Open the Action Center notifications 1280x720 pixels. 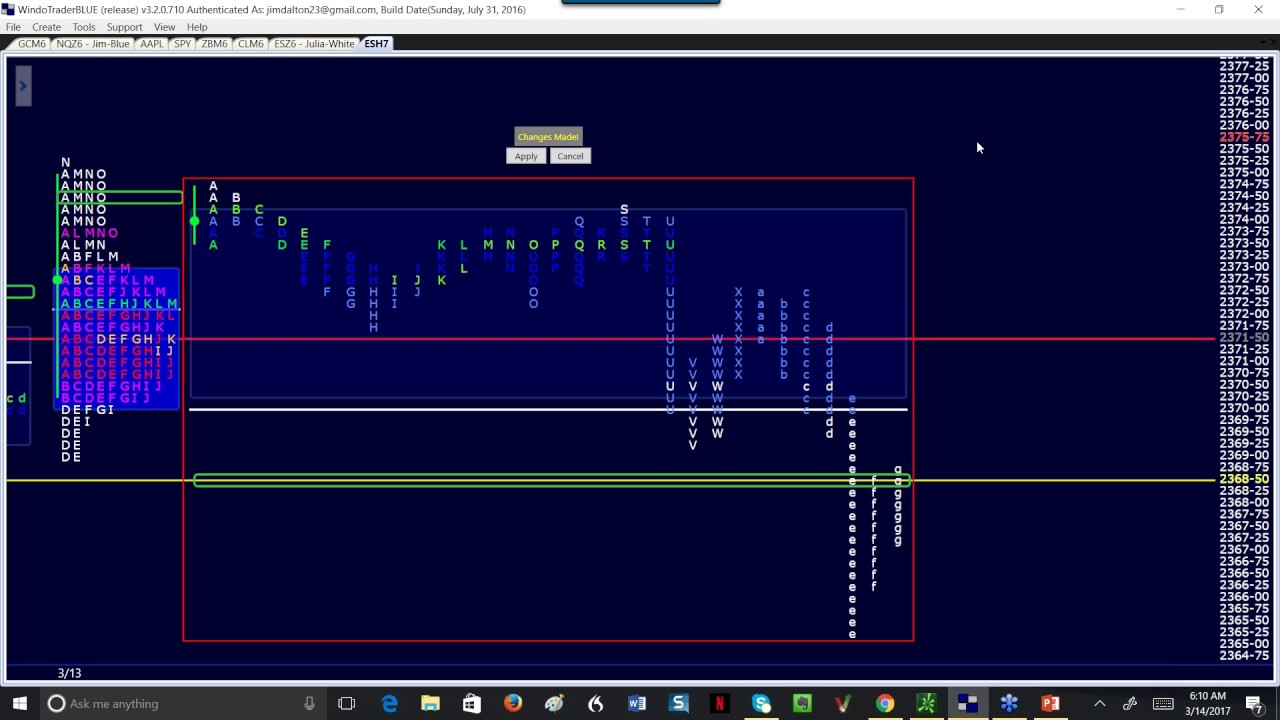(x=1254, y=704)
